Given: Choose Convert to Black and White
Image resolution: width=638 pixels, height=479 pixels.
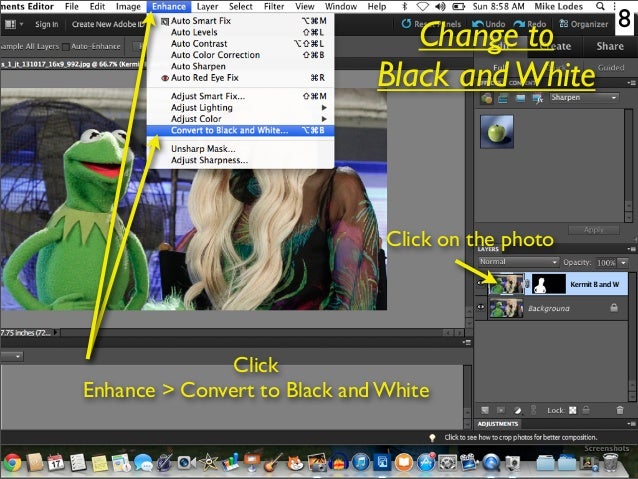Looking at the screenshot, I should coord(240,130).
